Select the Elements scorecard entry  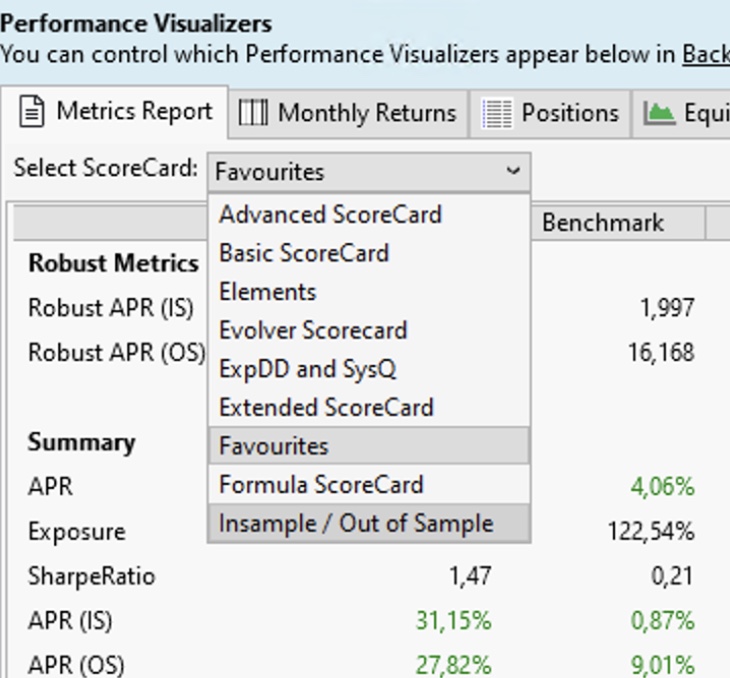tap(268, 292)
